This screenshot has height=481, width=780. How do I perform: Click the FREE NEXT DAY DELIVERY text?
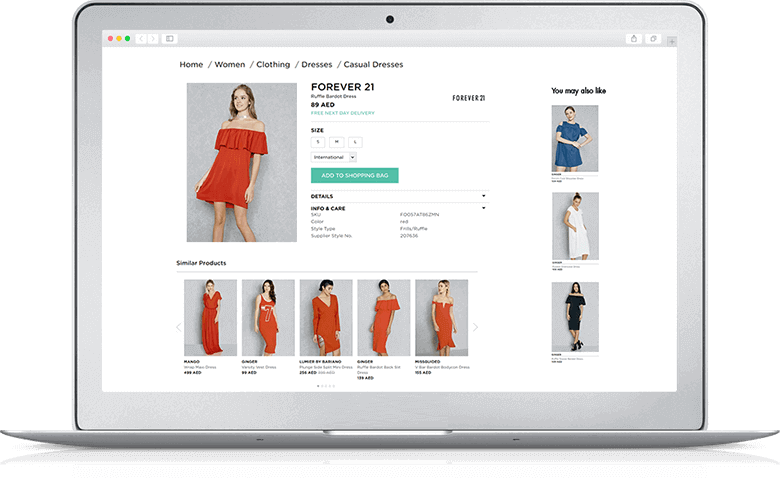343,113
